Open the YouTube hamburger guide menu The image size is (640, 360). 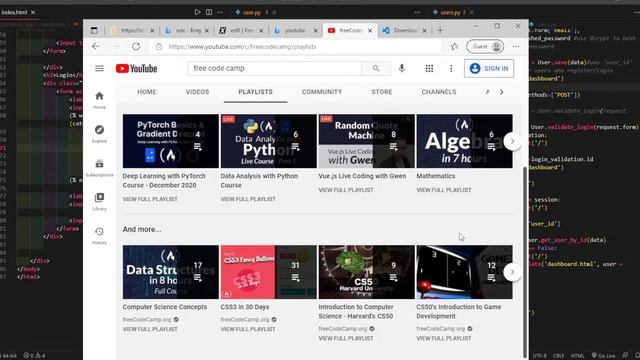(x=99, y=68)
